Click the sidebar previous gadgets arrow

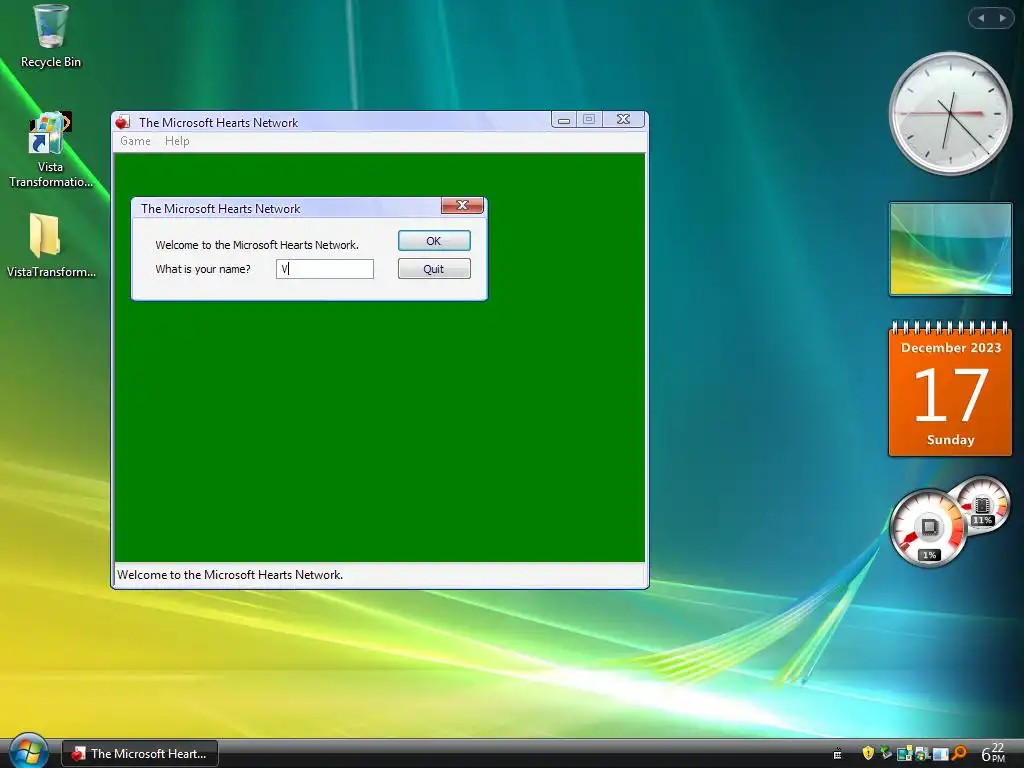pyautogui.click(x=981, y=18)
